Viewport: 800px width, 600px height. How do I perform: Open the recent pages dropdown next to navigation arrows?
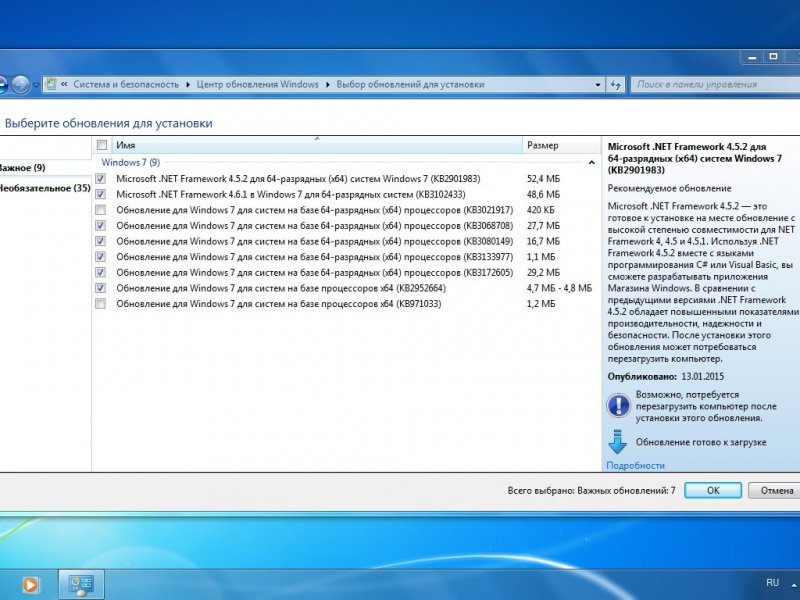pyautogui.click(x=36, y=85)
